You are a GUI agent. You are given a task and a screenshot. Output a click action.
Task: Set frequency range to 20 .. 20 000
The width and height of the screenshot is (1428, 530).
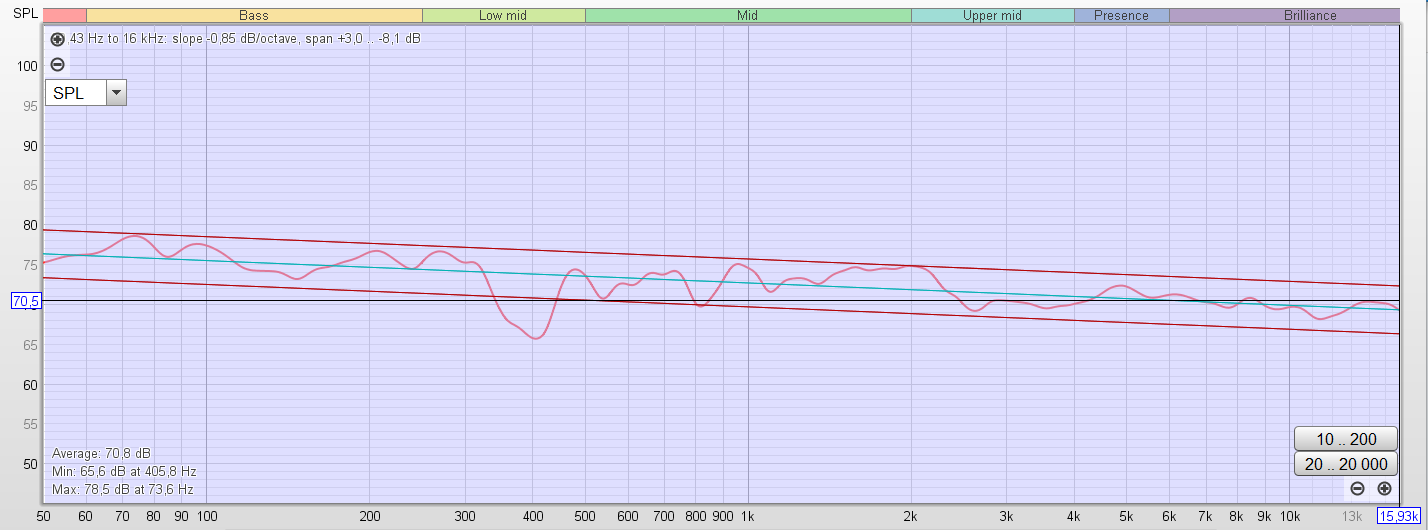(x=1346, y=464)
